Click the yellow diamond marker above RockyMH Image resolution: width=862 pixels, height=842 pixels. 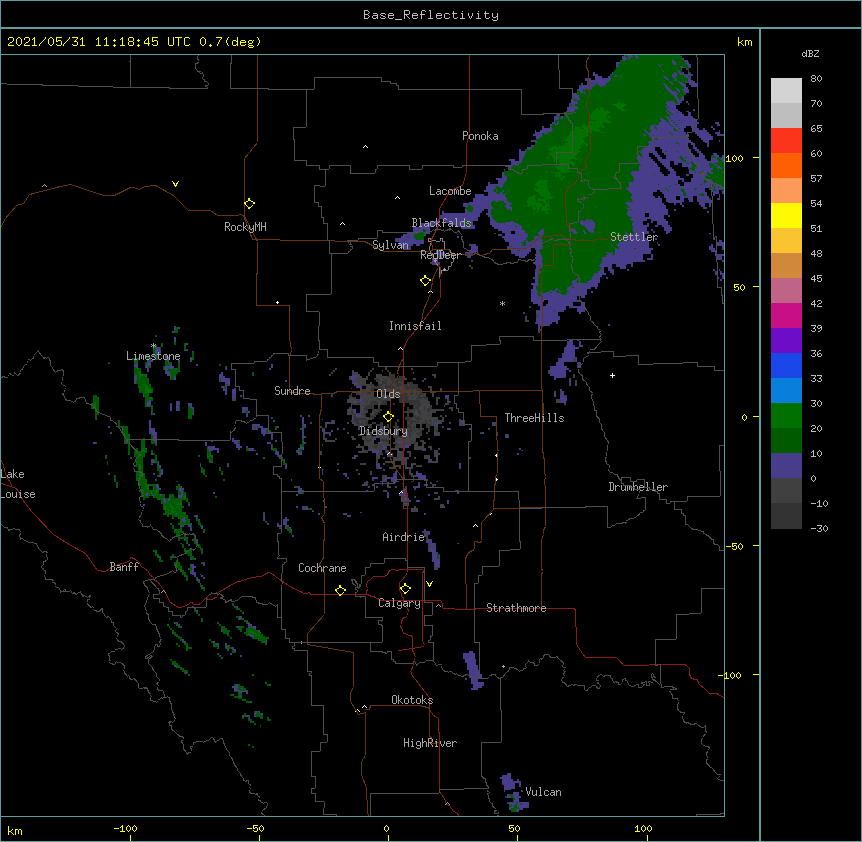point(250,203)
